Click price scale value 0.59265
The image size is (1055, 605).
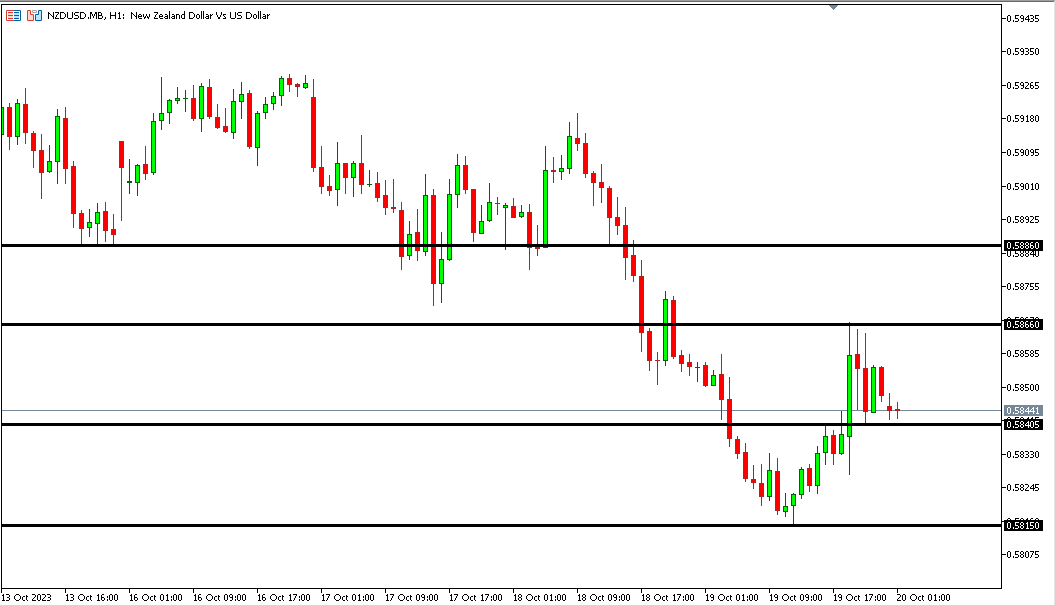click(1023, 85)
